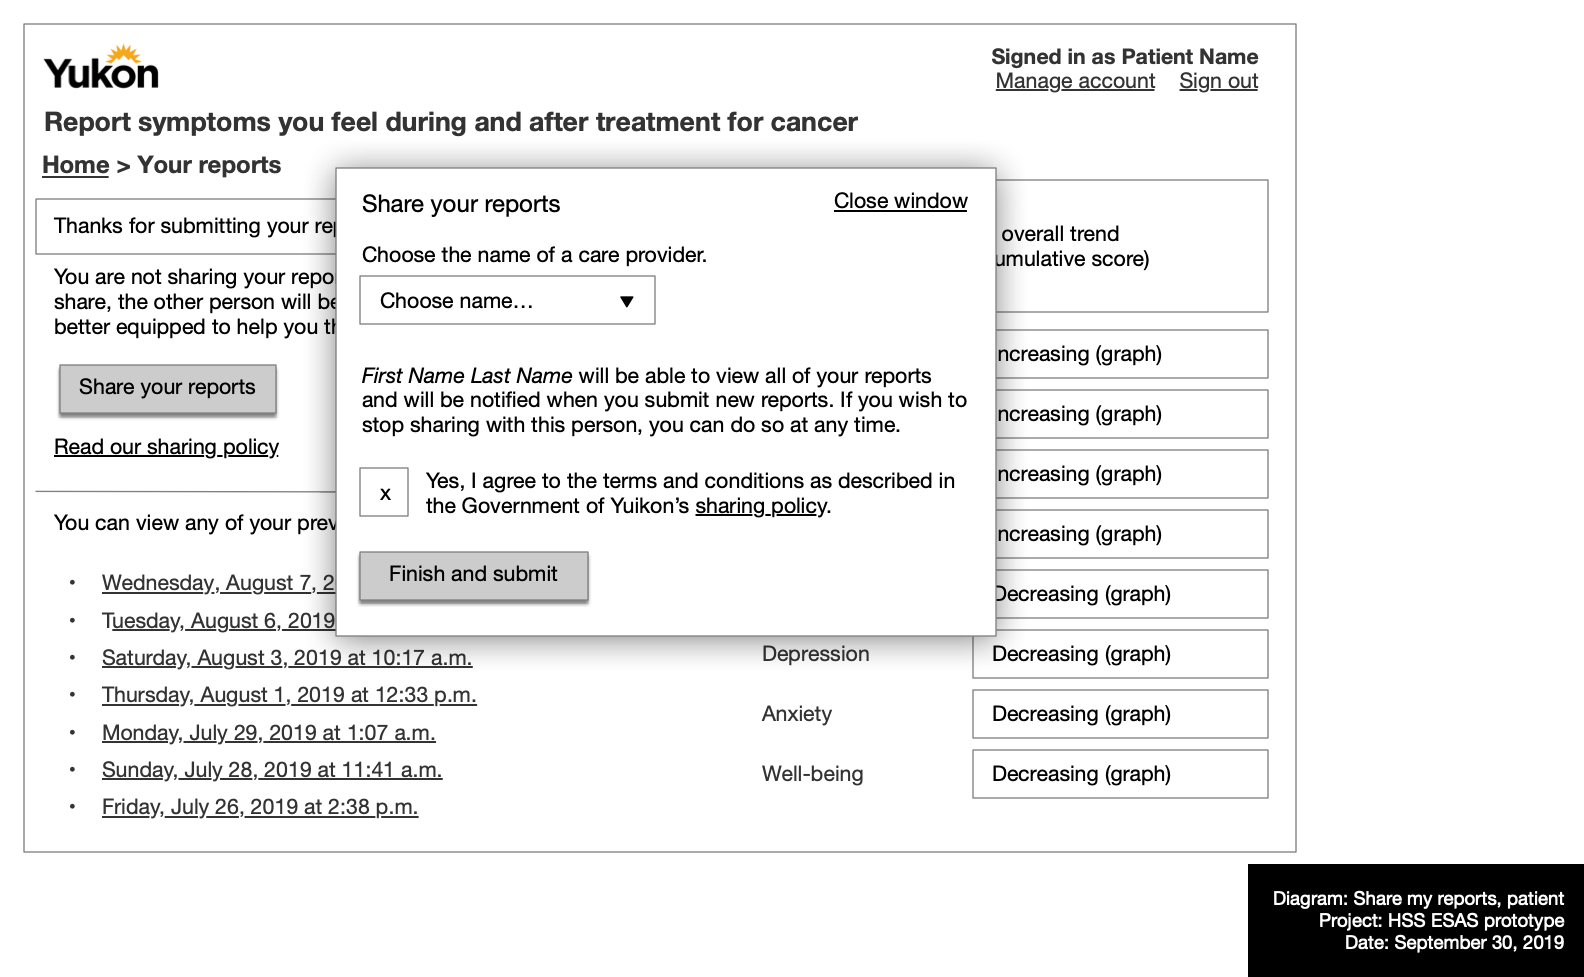The width and height of the screenshot is (1584, 977).
Task: Click the dropdown arrow beside Choose name
Action: (627, 301)
